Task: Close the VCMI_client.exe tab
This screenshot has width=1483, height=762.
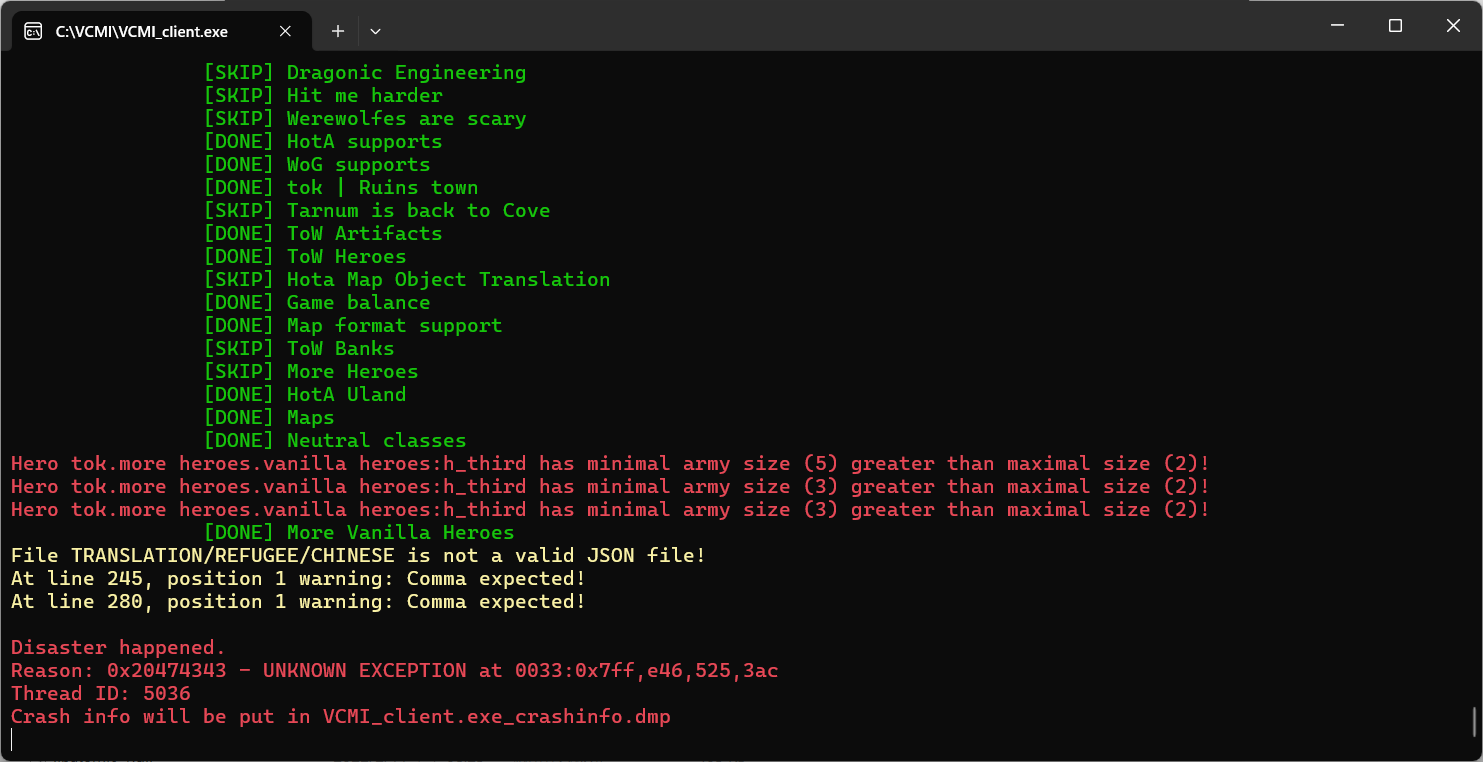Action: pyautogui.click(x=285, y=31)
